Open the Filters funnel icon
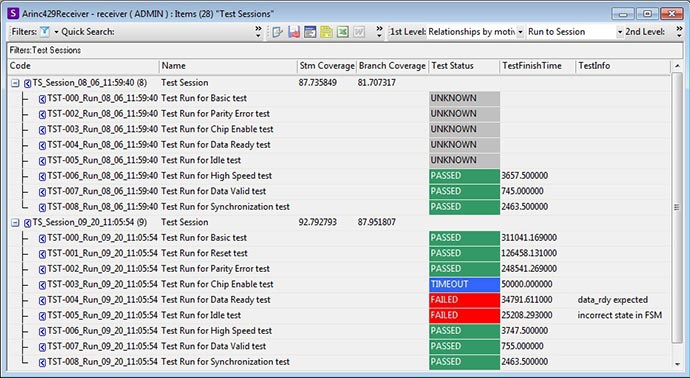Viewport: 690px width, 378px height. (x=45, y=32)
